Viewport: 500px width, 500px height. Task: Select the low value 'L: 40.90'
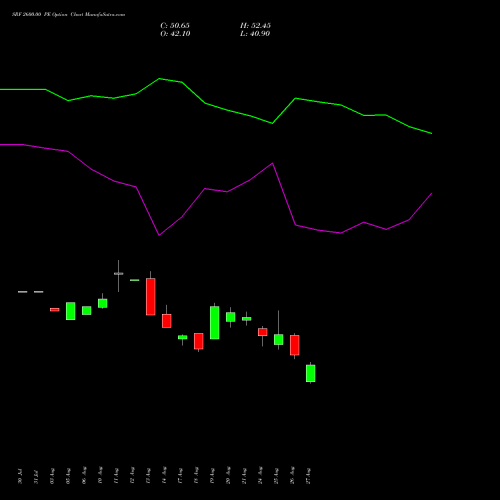click(255, 34)
